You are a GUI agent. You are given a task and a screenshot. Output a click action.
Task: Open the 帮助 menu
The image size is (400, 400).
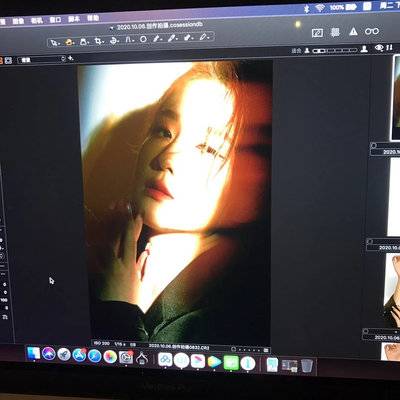[x=93, y=18]
